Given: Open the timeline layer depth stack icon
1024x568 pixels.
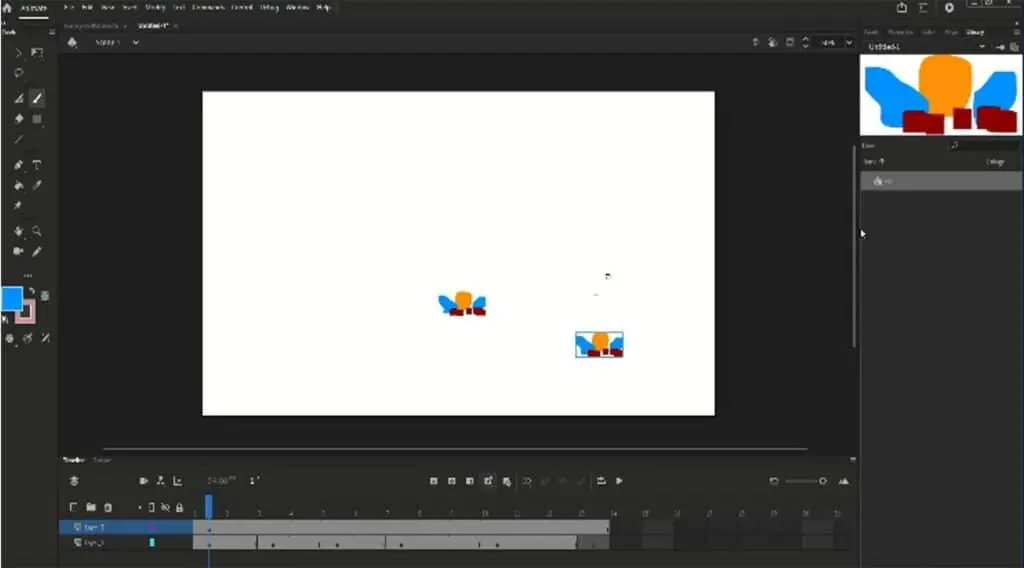Looking at the screenshot, I should 74,481.
